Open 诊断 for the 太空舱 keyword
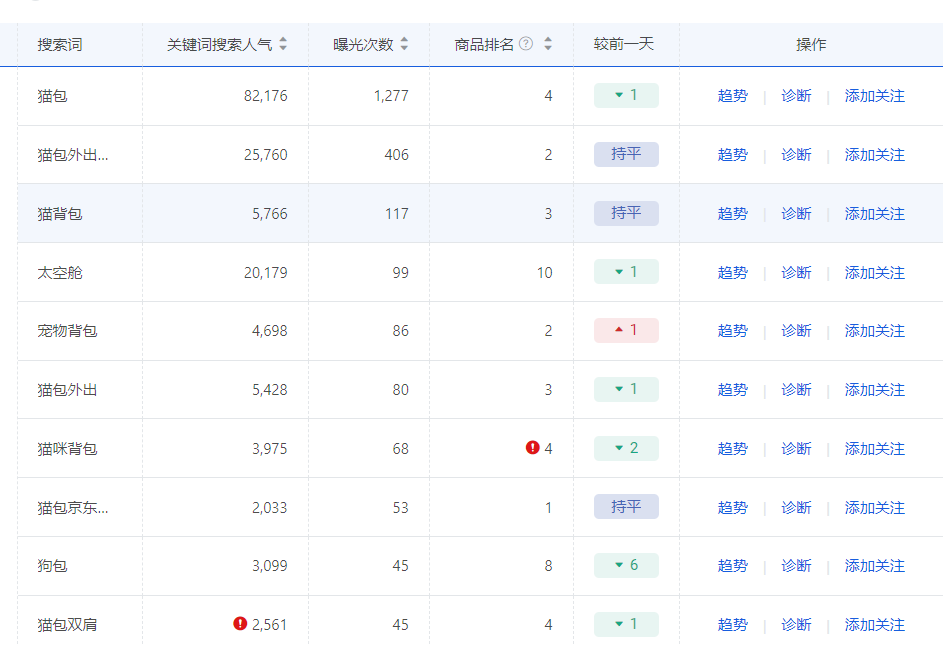The width and height of the screenshot is (947, 645). [796, 272]
